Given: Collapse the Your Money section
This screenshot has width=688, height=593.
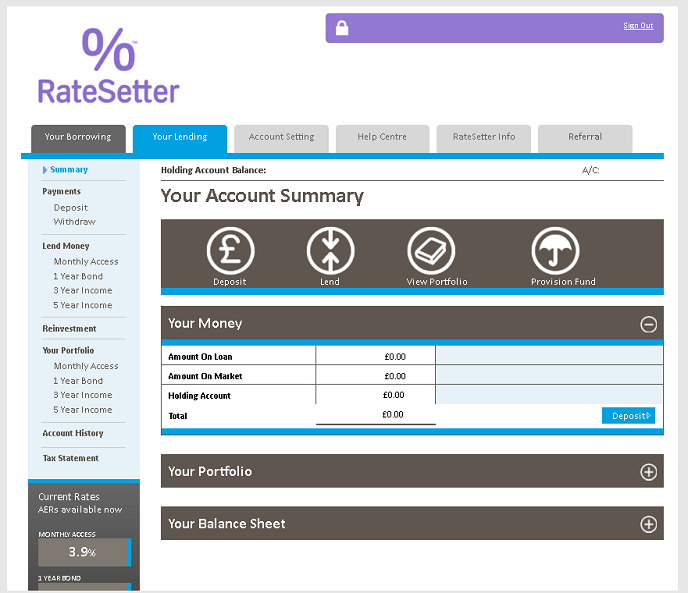Looking at the screenshot, I should click(x=648, y=324).
